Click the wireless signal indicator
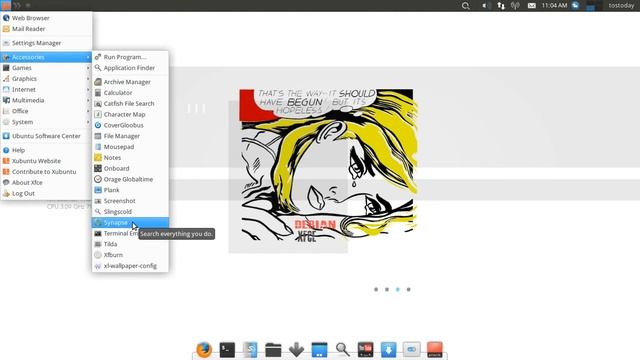This screenshot has height=360, width=640. point(515,6)
